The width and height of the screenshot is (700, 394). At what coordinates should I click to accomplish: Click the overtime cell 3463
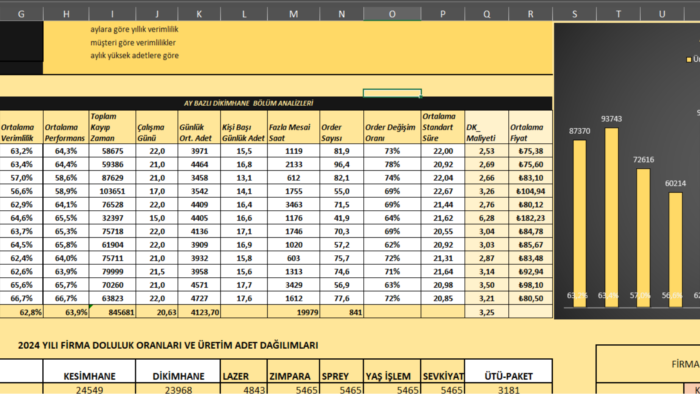(294, 204)
